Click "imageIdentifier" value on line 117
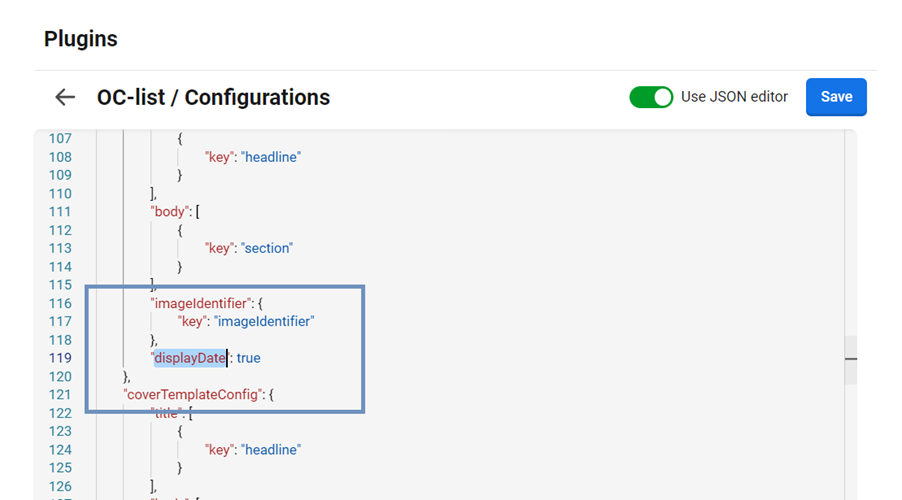This screenshot has height=500, width=902. 264,321
